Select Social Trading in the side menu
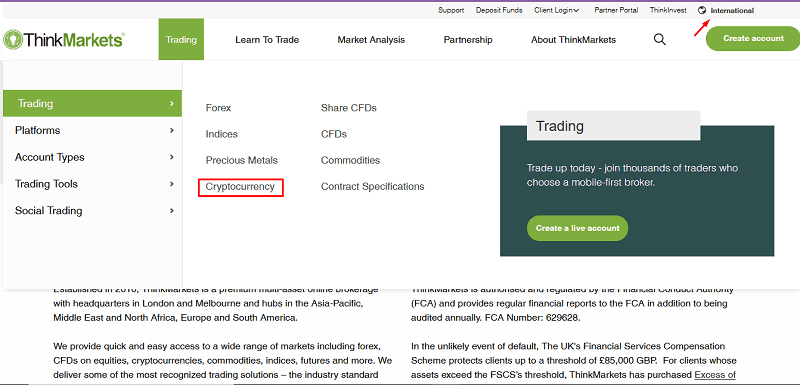The image size is (800, 385). [x=48, y=211]
